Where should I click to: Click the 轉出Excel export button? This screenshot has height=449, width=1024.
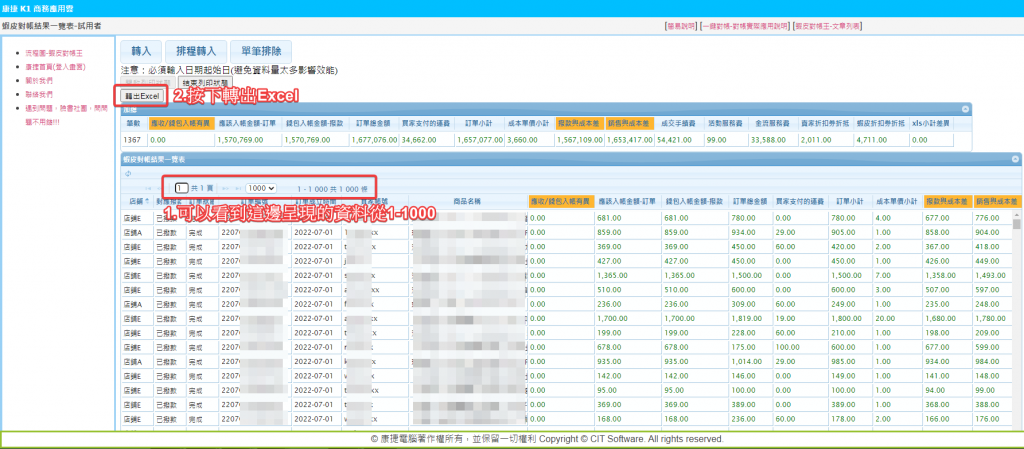coord(141,96)
